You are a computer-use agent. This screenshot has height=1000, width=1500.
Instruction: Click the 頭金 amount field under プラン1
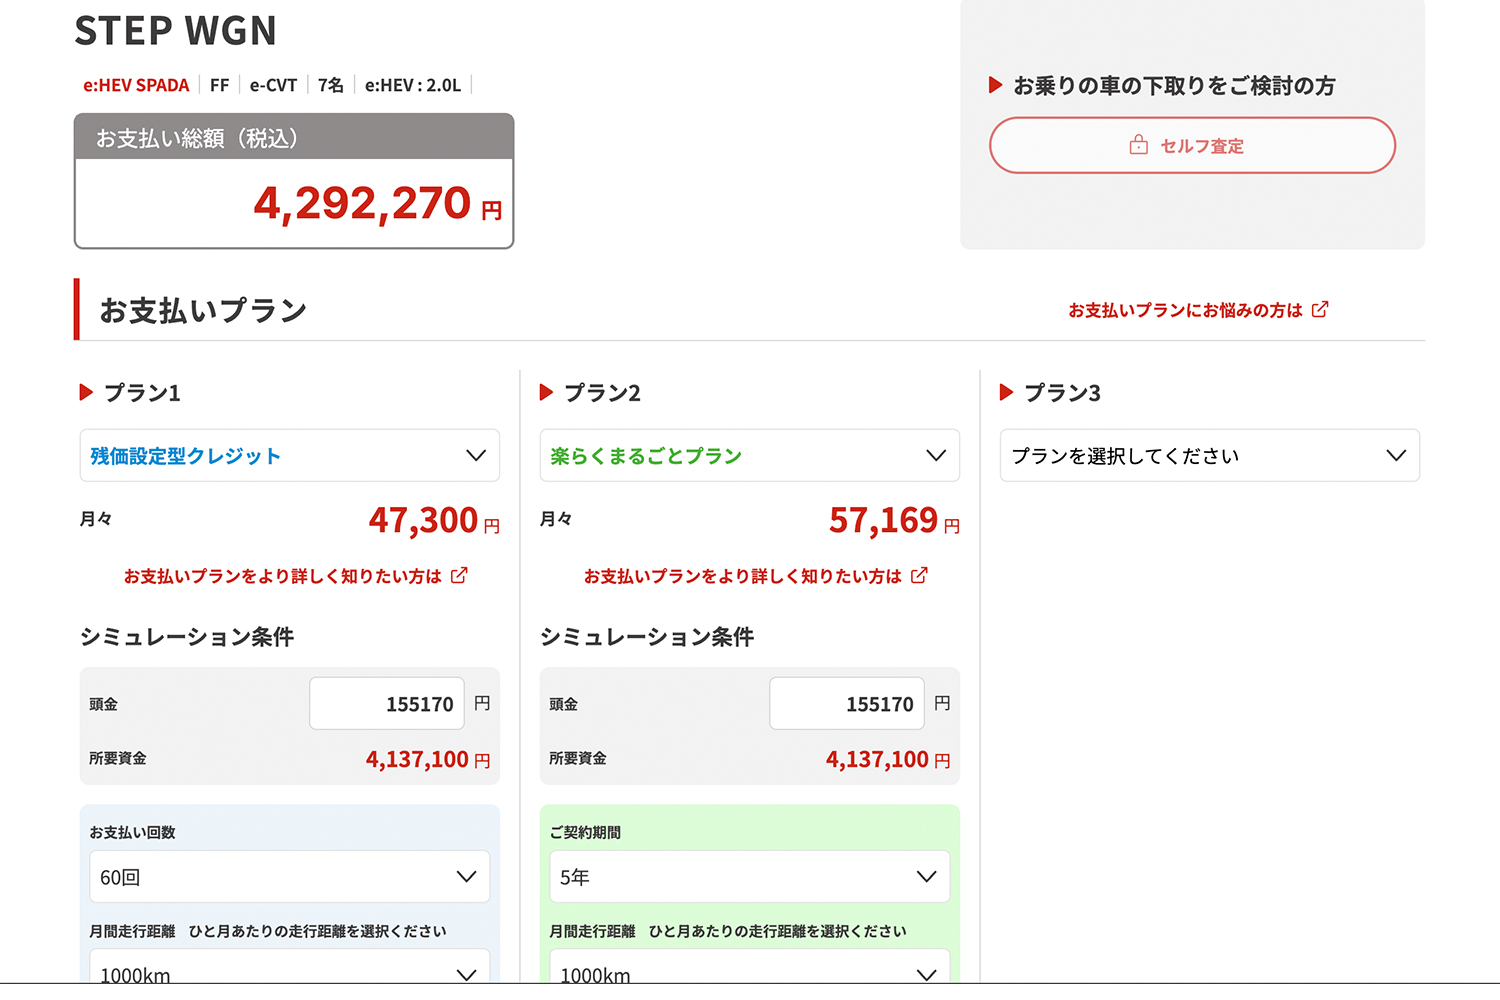click(x=387, y=703)
